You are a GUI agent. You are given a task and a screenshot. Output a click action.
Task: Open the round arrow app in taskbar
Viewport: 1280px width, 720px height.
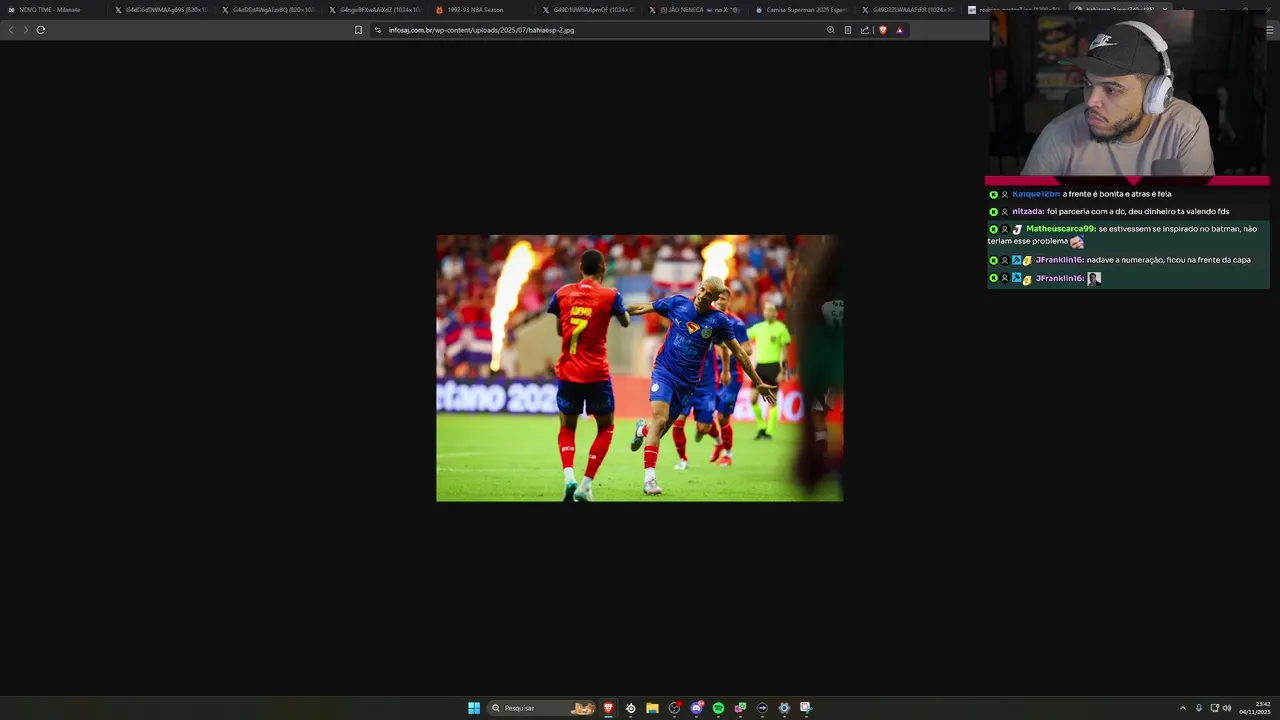point(762,708)
